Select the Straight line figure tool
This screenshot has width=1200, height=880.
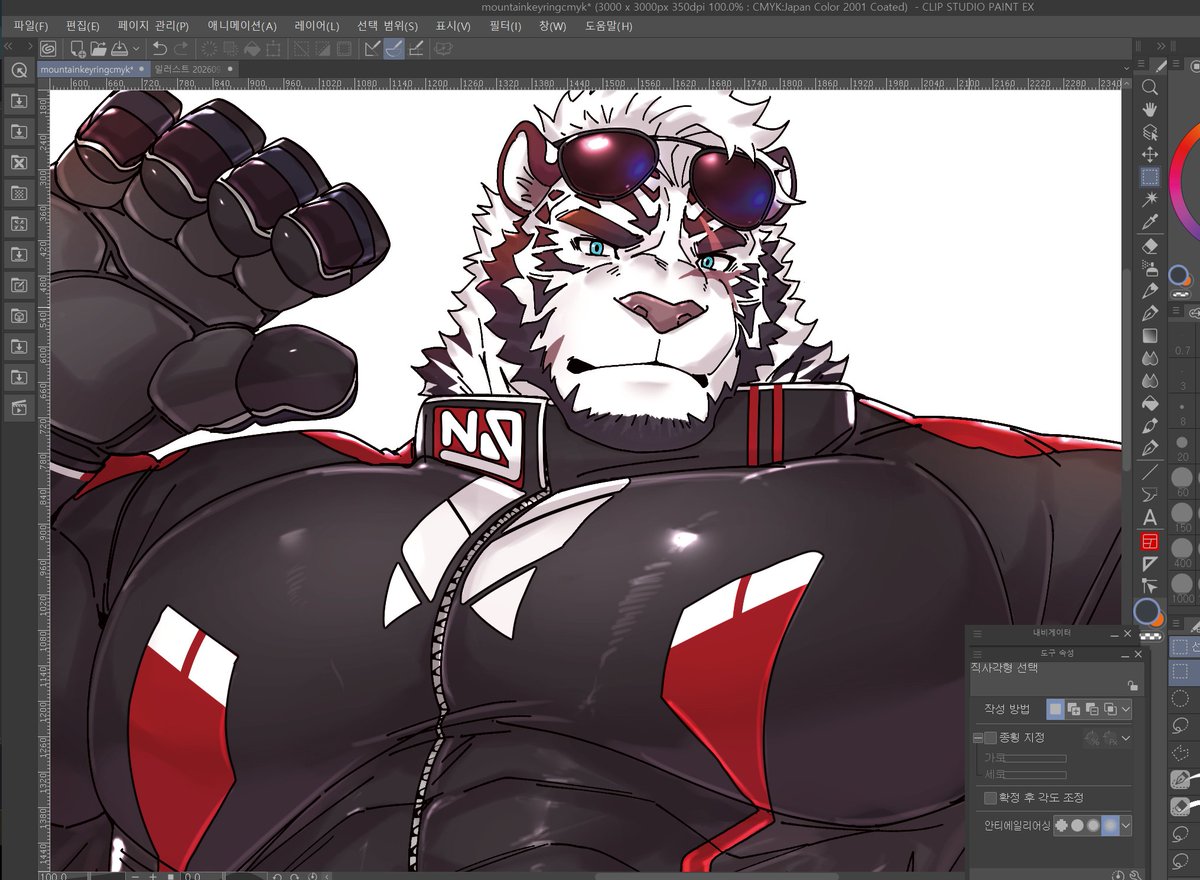[1150, 471]
